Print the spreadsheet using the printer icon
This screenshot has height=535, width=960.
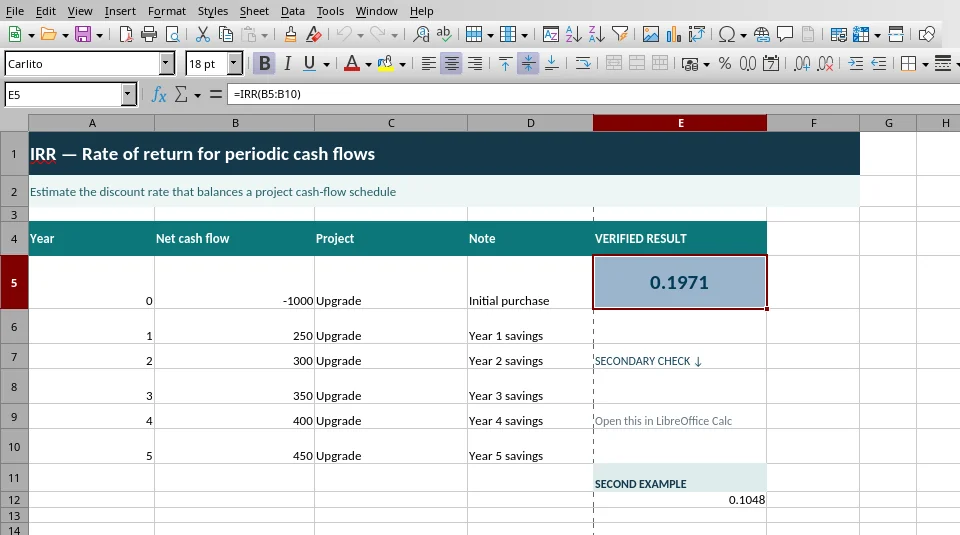(149, 34)
